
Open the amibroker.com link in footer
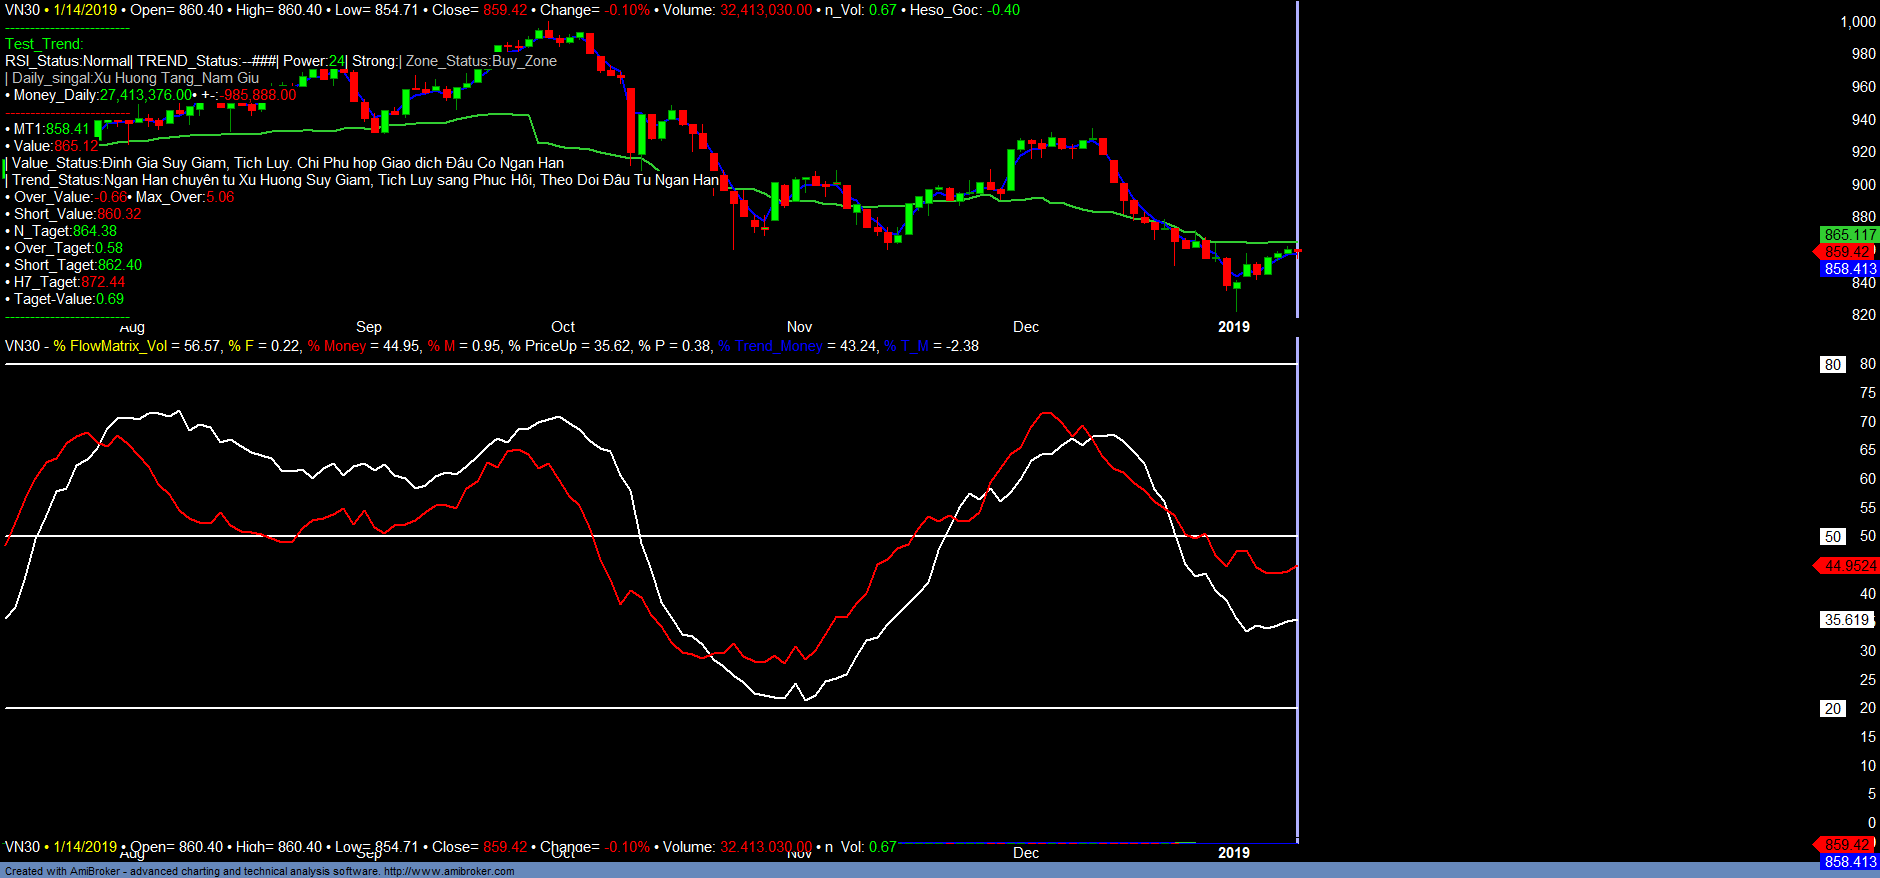(x=449, y=871)
